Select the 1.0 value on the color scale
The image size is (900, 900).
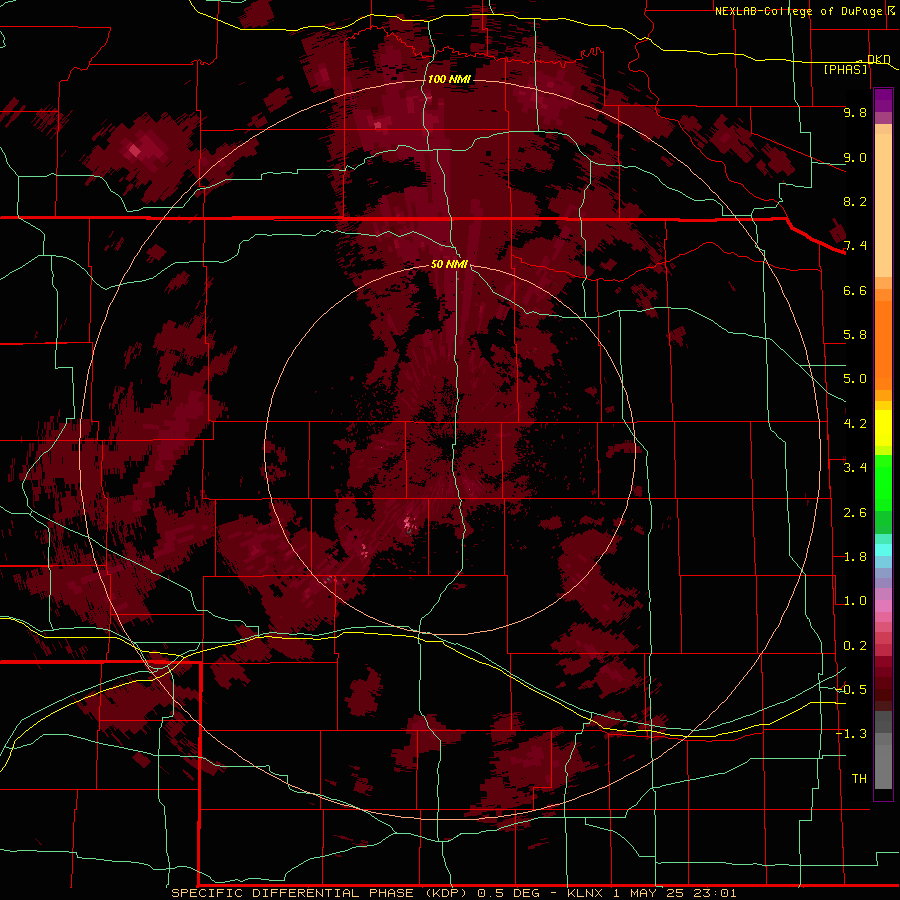tap(855, 601)
